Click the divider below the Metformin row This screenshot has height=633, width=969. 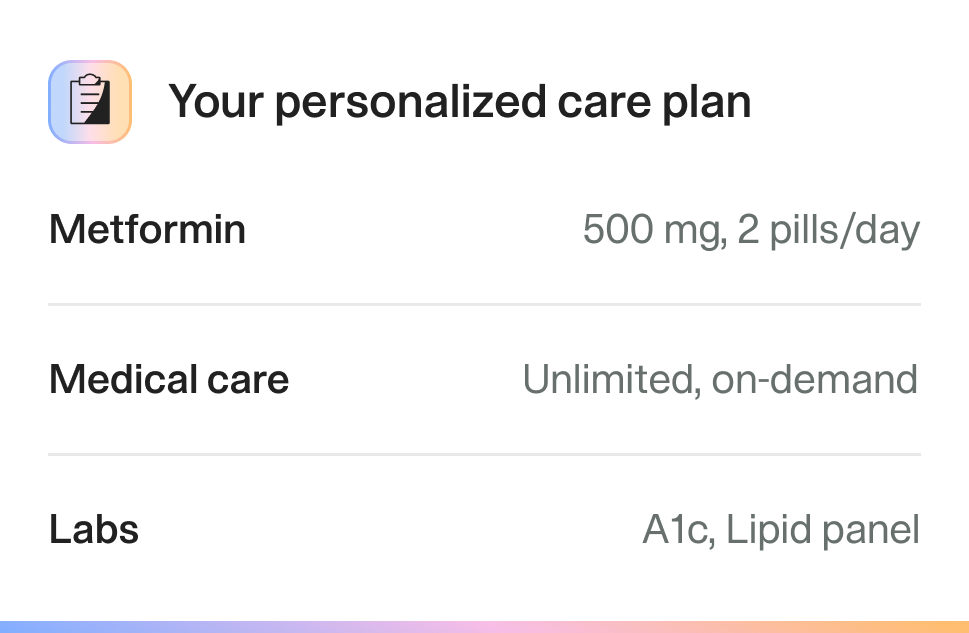[x=484, y=304]
